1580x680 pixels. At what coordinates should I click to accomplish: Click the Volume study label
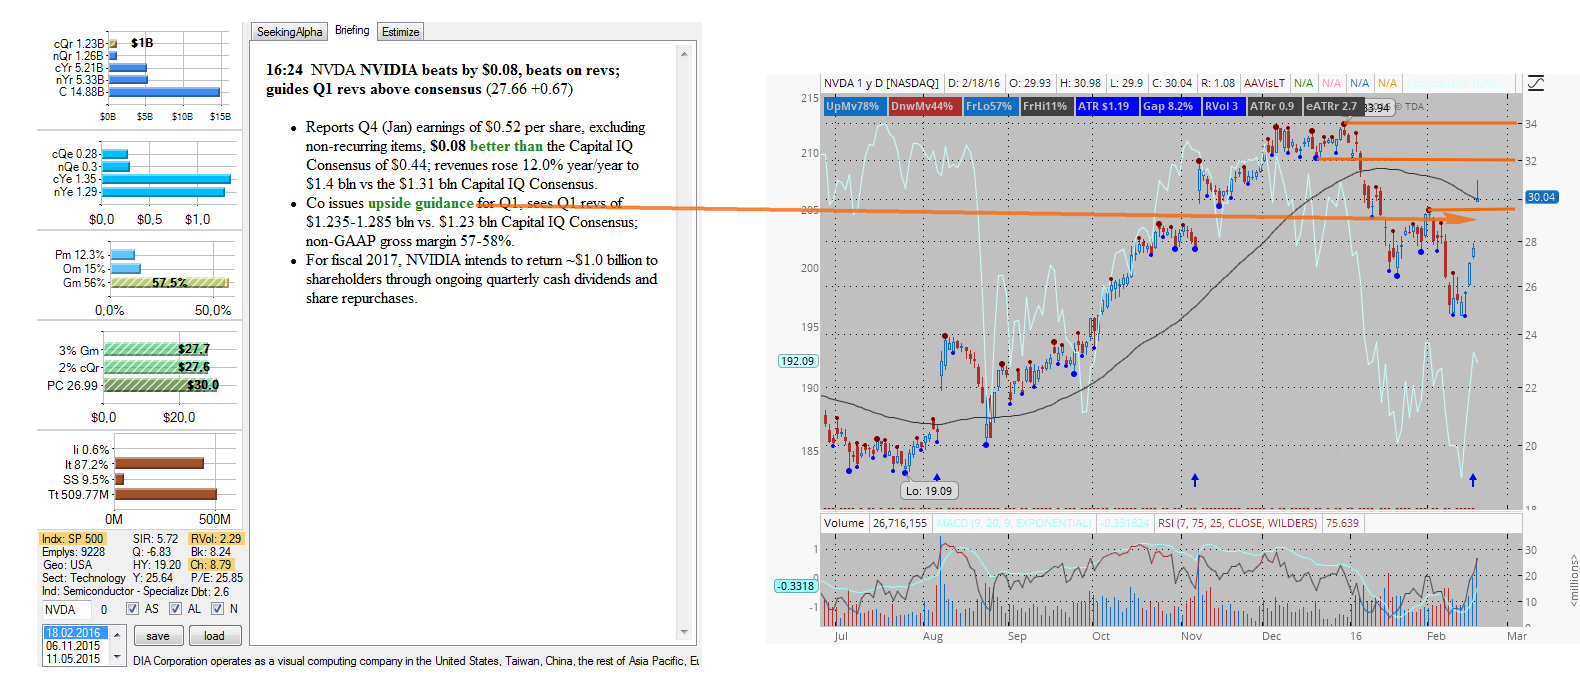[x=844, y=523]
